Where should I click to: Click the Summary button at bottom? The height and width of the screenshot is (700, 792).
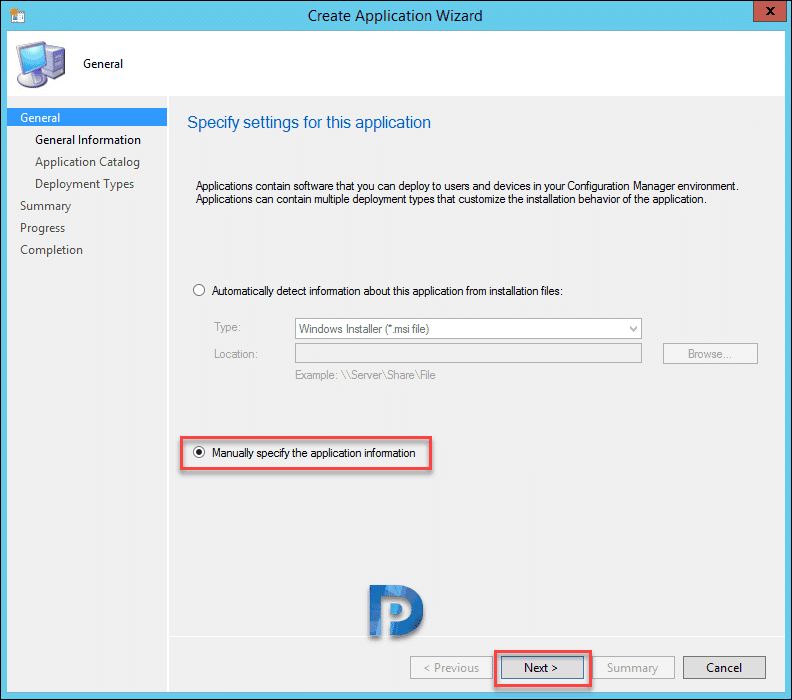(x=633, y=668)
